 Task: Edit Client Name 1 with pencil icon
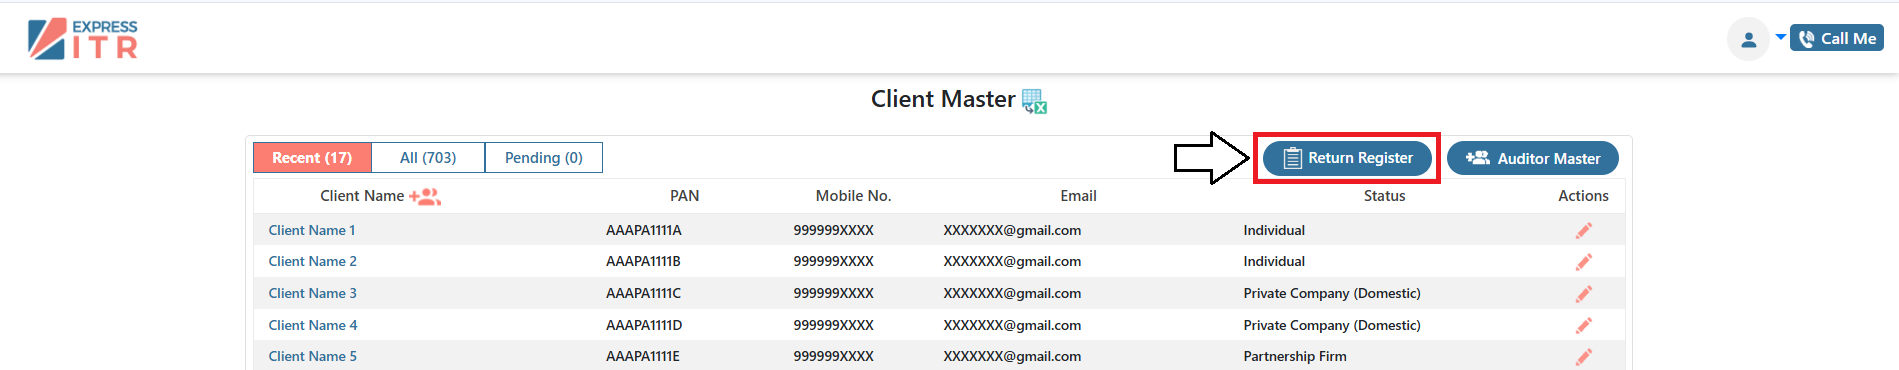click(x=1584, y=230)
